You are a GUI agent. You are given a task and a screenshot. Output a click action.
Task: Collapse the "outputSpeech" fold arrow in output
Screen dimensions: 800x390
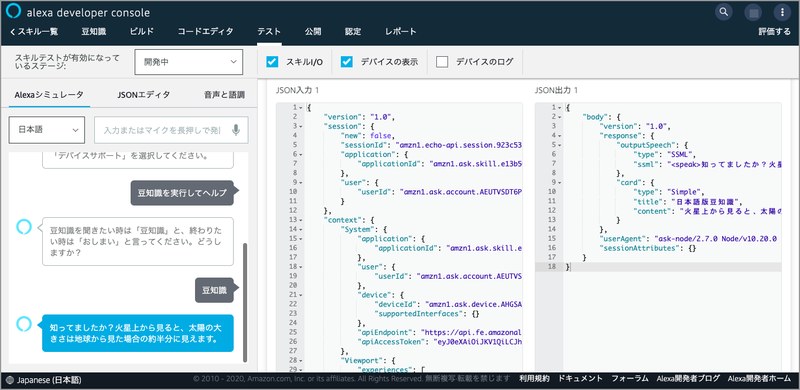click(560, 145)
